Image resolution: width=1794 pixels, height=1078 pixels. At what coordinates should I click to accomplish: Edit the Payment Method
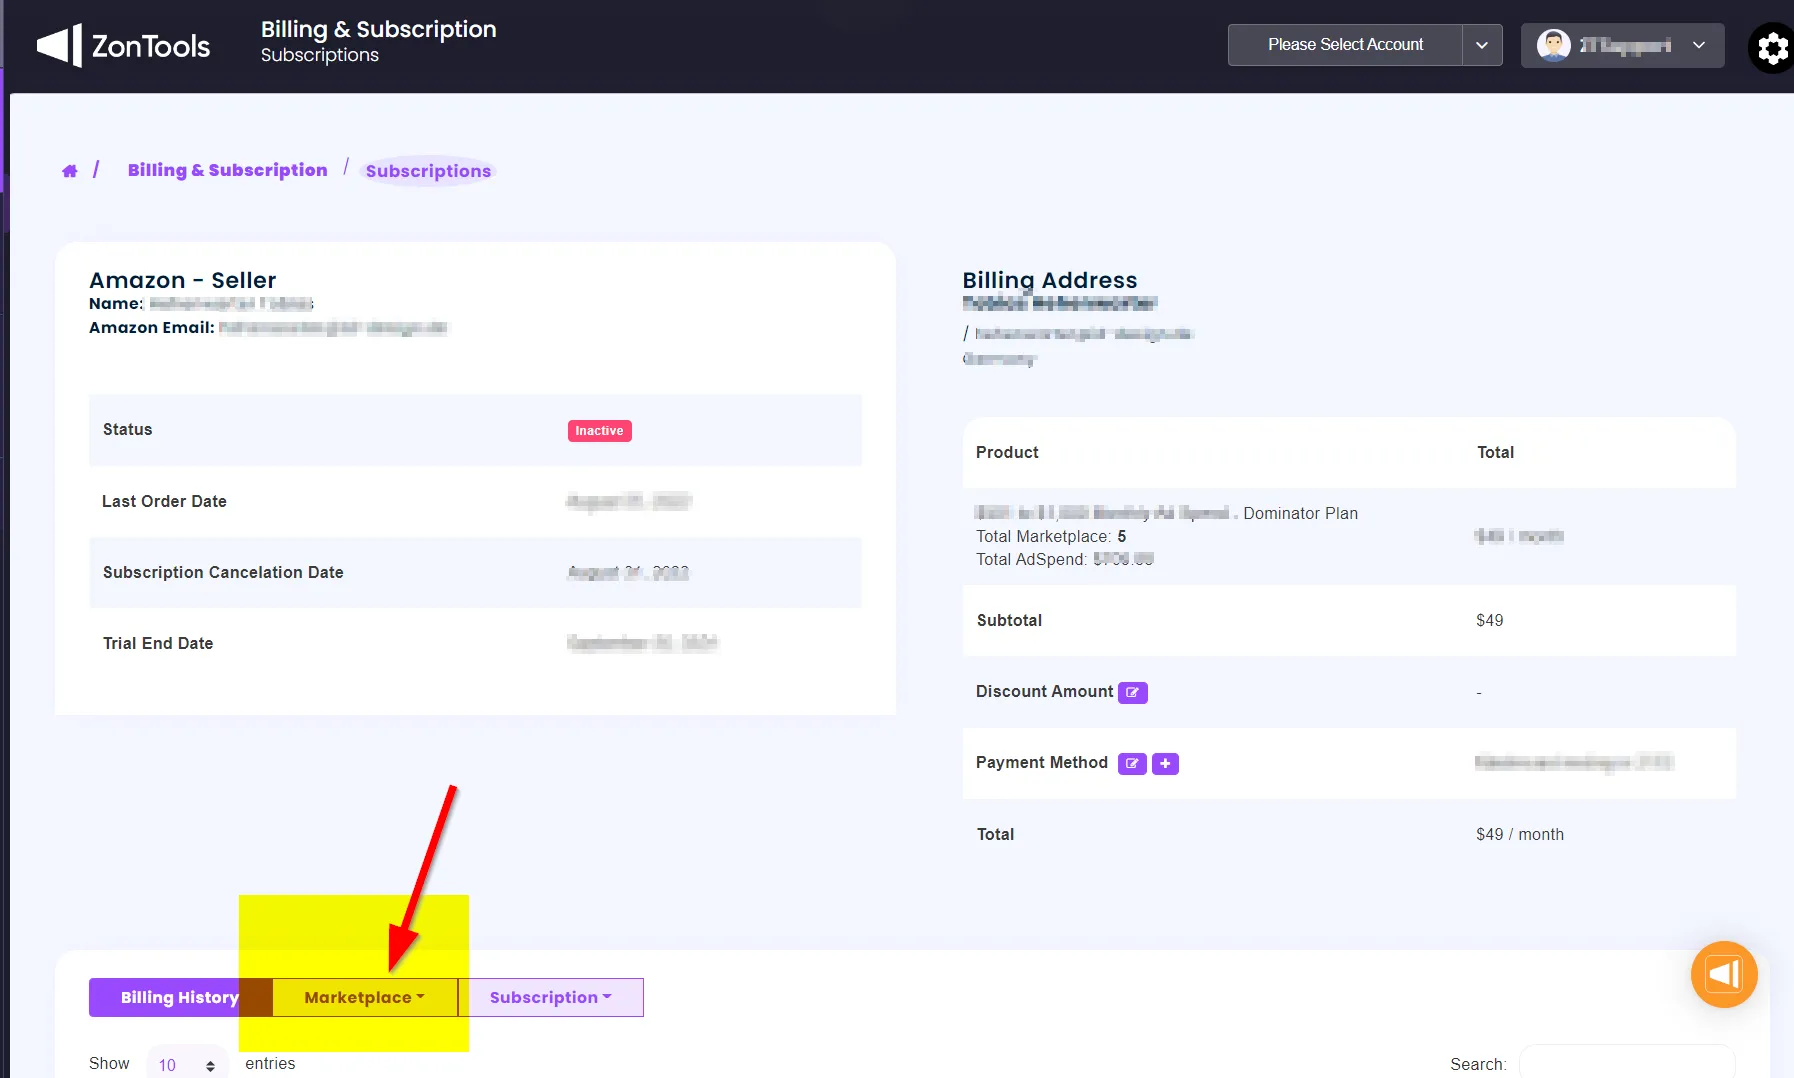point(1131,763)
